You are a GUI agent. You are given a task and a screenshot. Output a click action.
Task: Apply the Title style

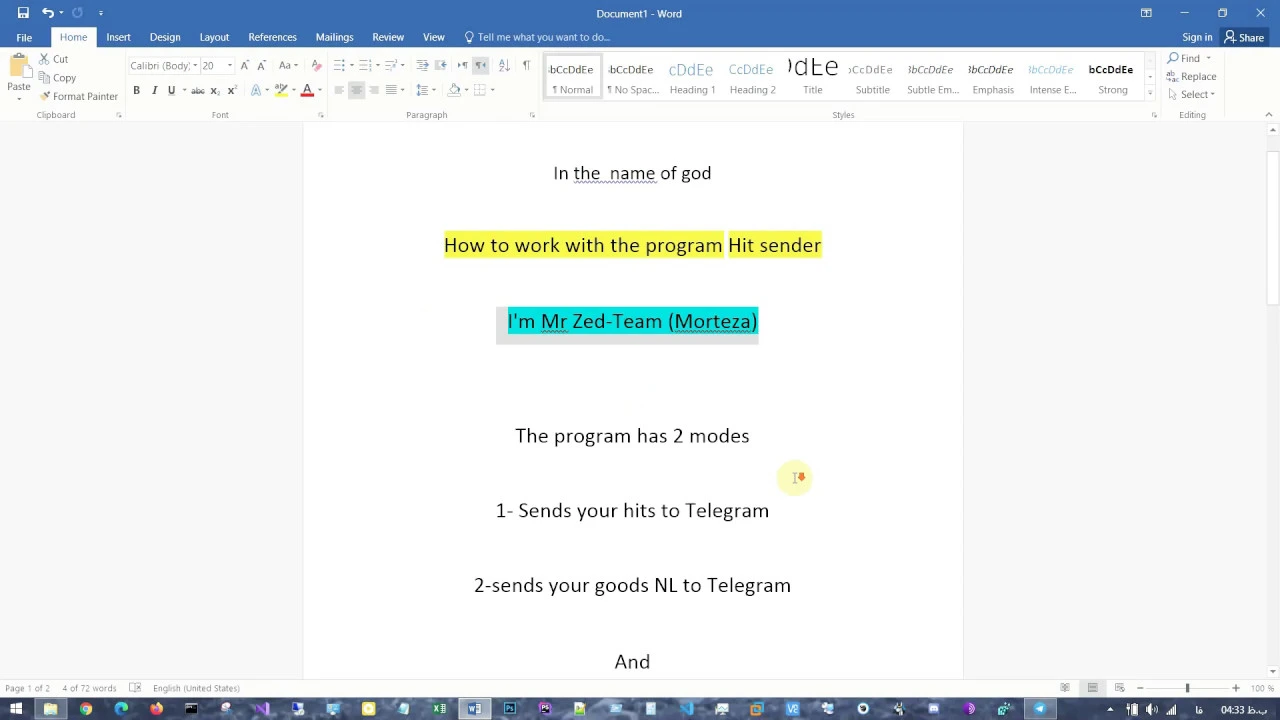click(813, 78)
